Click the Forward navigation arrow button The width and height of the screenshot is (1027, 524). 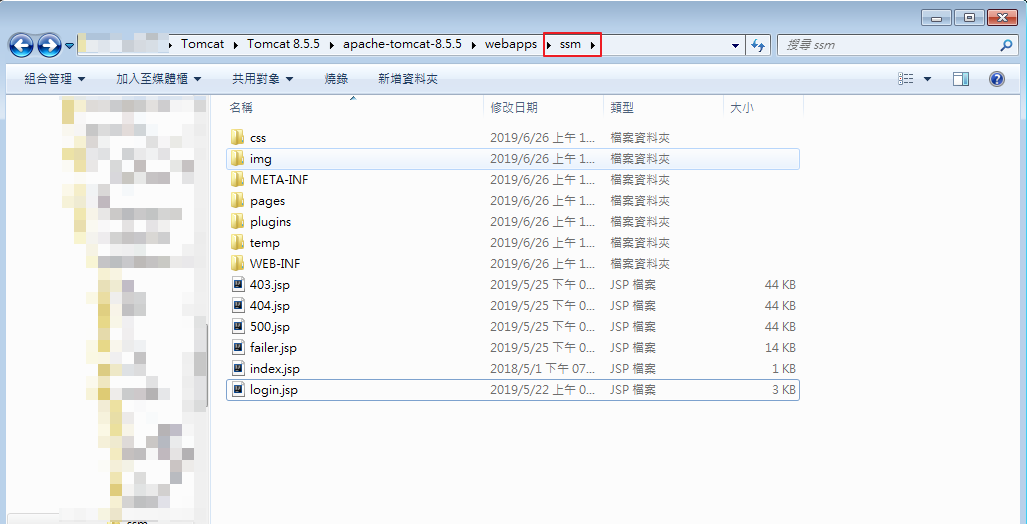(49, 45)
